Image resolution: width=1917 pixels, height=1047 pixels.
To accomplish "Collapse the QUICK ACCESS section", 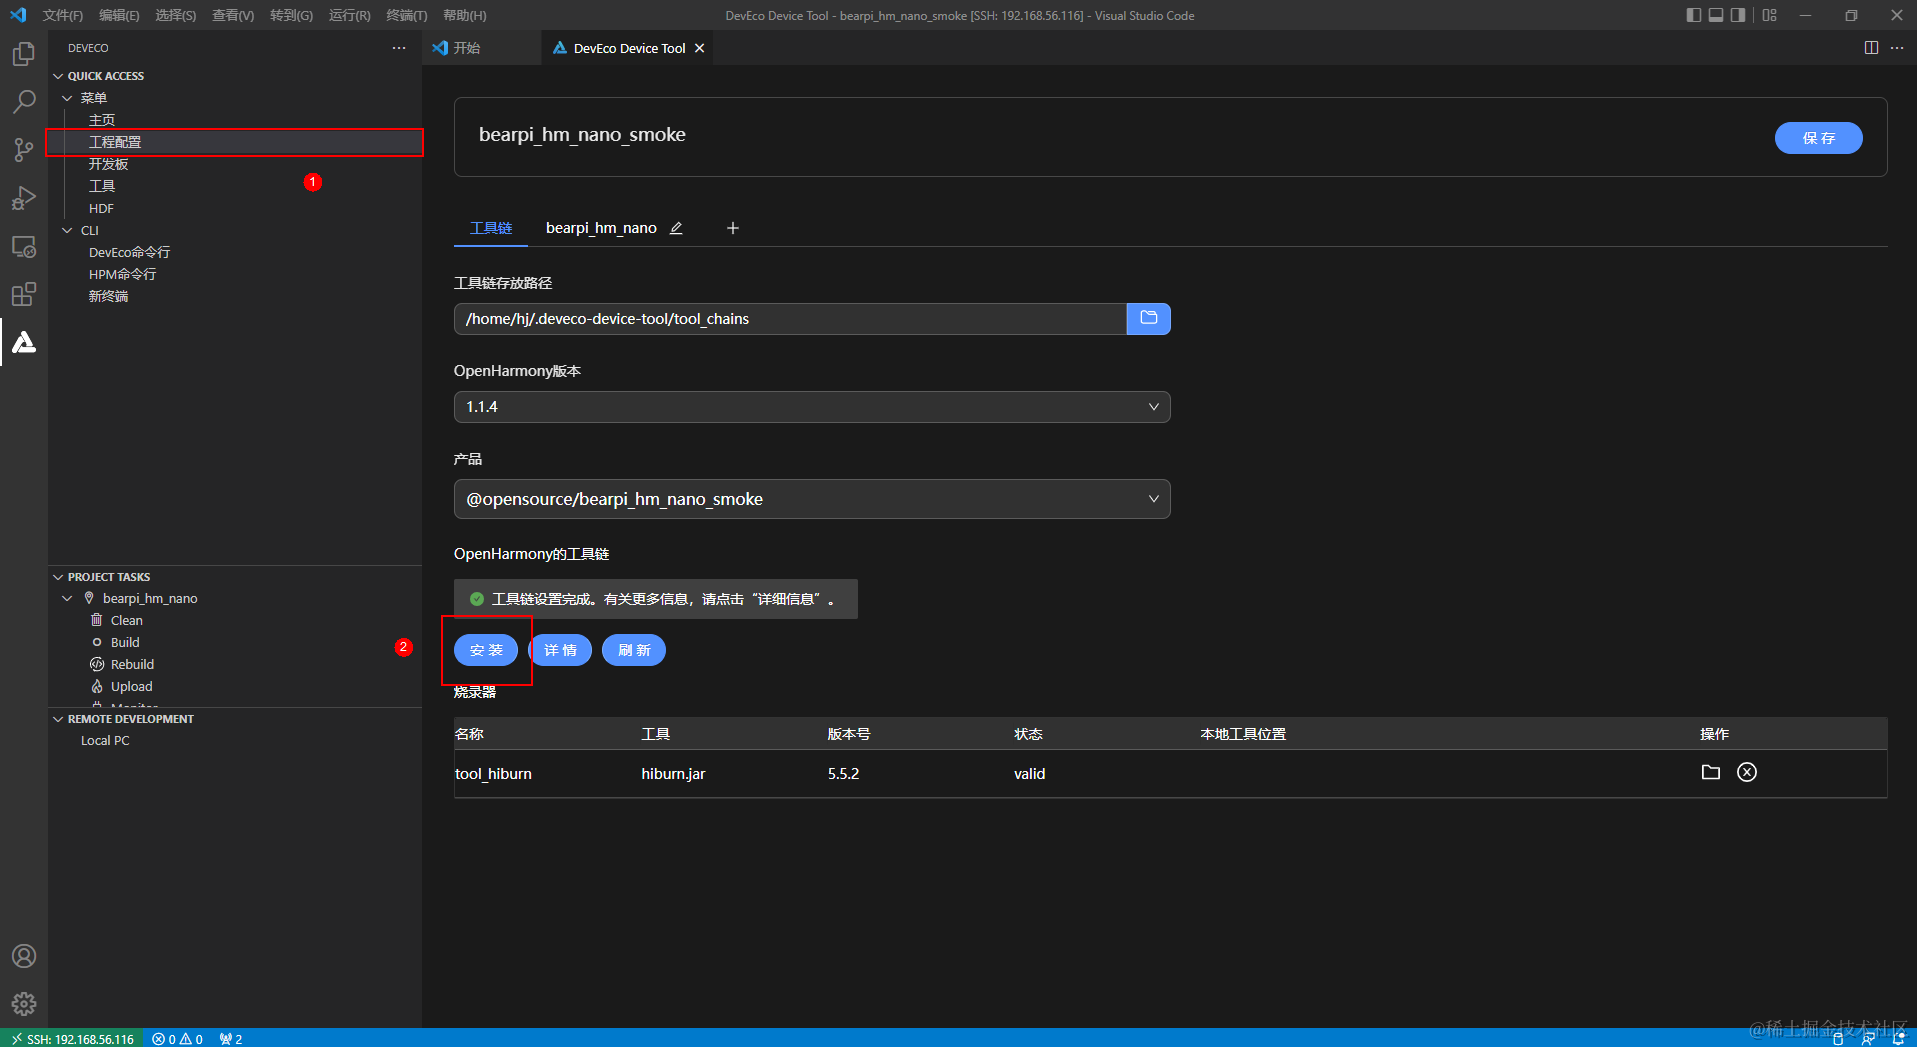I will [58, 76].
